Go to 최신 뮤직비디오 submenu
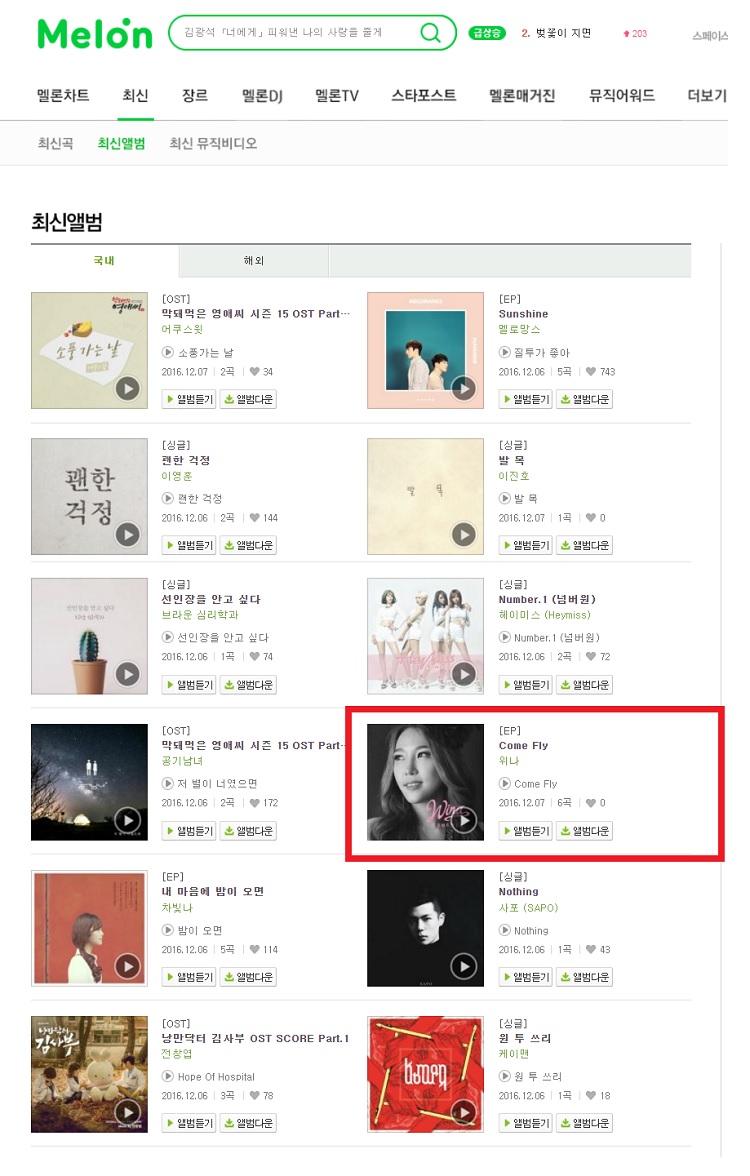Screen dimensions: 750x1176 click(213, 143)
